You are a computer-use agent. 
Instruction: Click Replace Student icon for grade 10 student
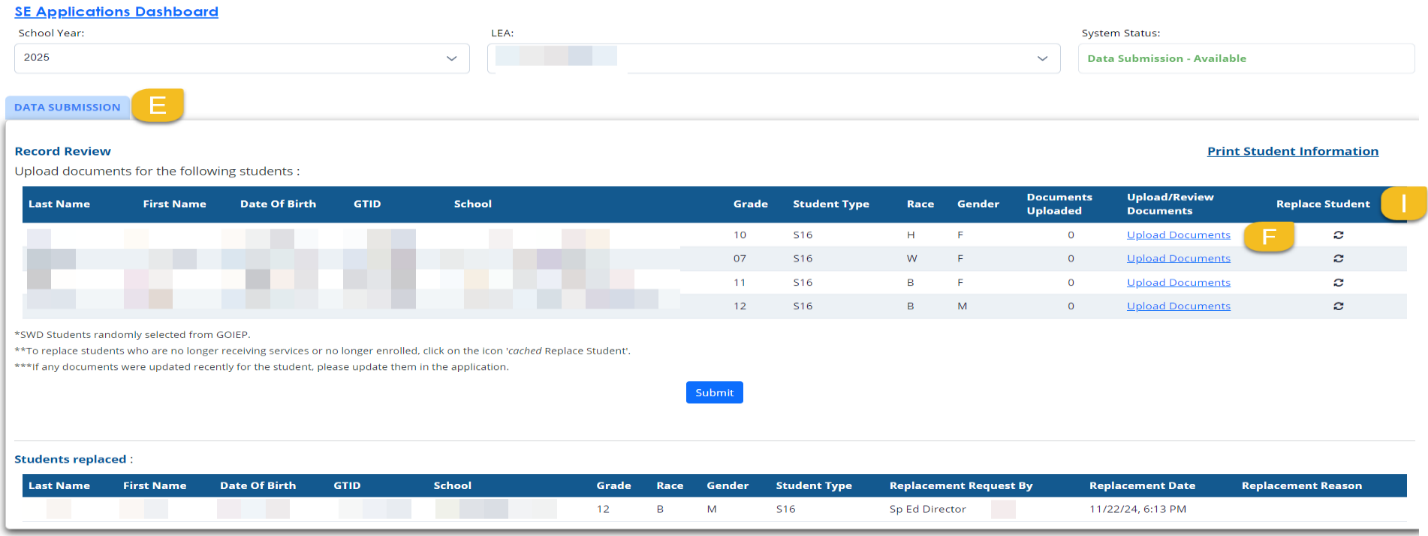point(1338,235)
